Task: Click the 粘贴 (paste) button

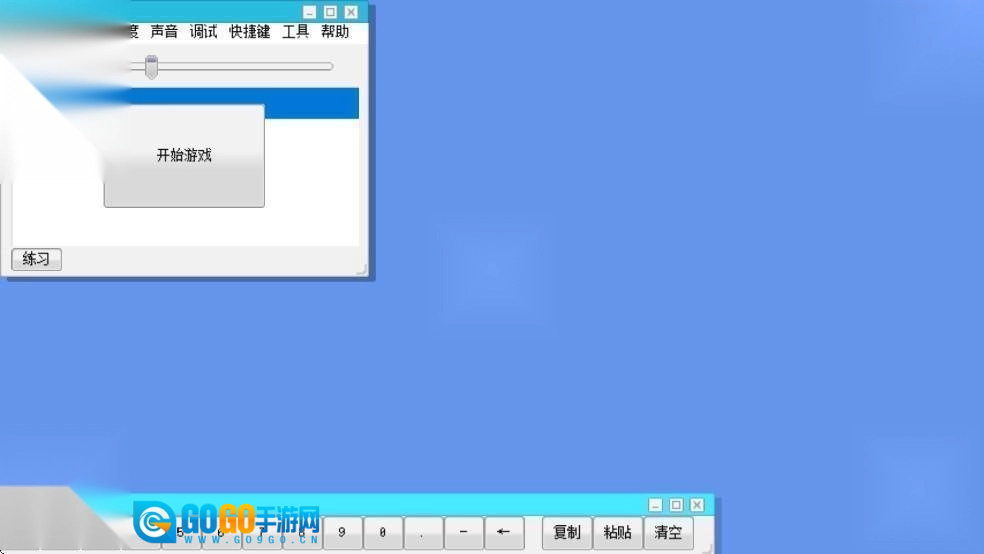Action: point(618,533)
